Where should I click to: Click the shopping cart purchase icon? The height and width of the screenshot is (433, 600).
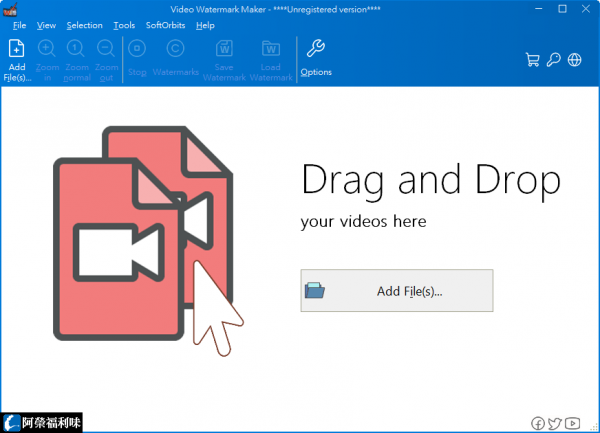[532, 60]
